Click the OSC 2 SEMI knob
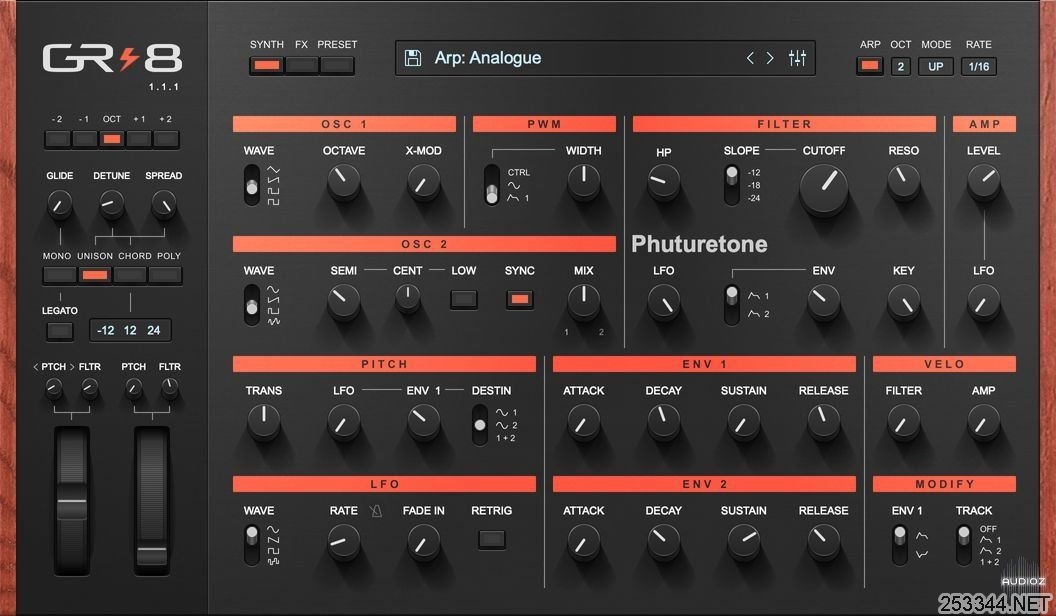The height and width of the screenshot is (616, 1056). tap(343, 301)
